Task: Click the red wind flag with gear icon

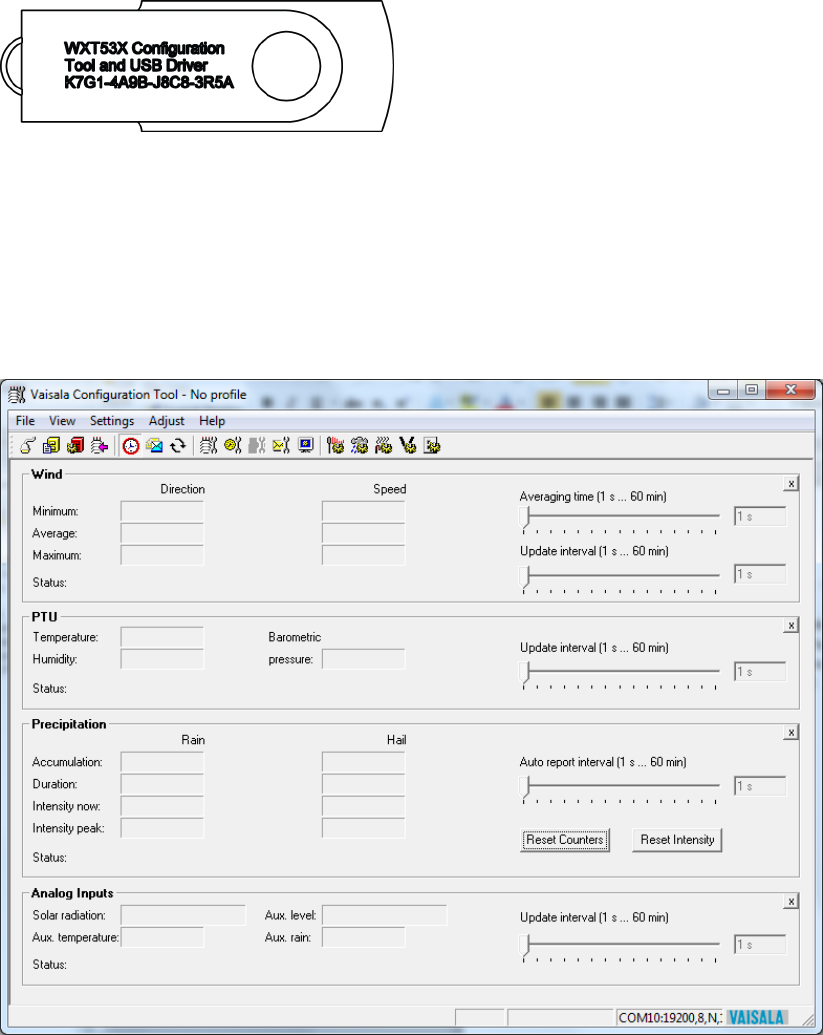Action: 335,446
